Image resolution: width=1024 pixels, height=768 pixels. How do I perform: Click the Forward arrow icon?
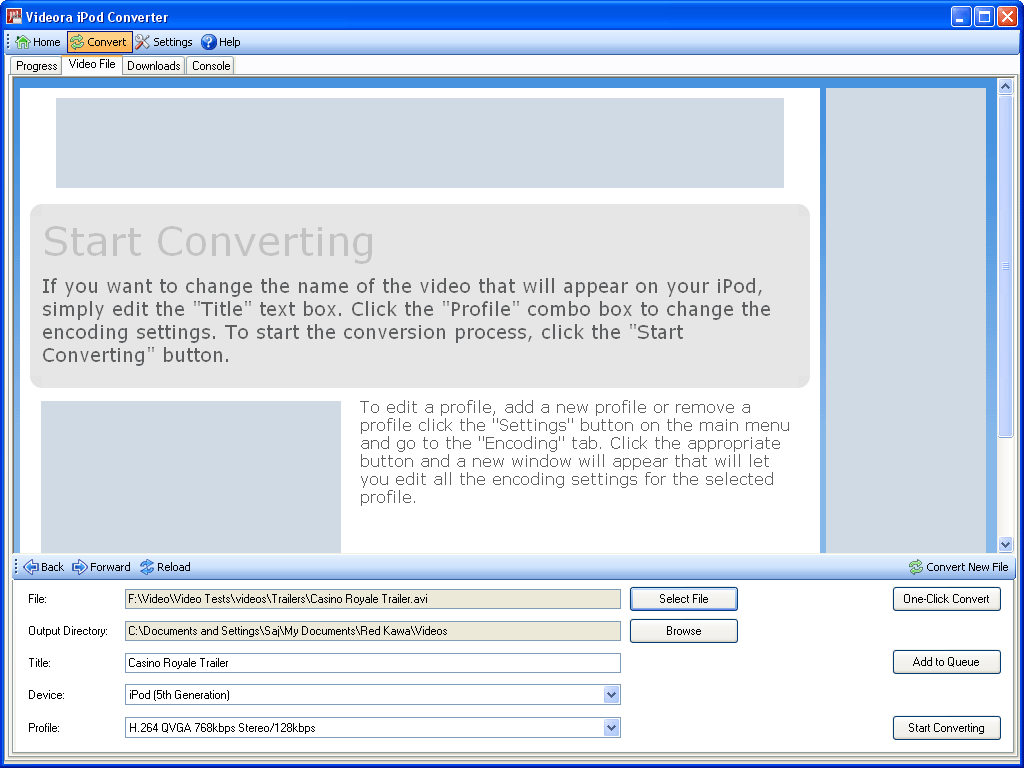pos(80,567)
